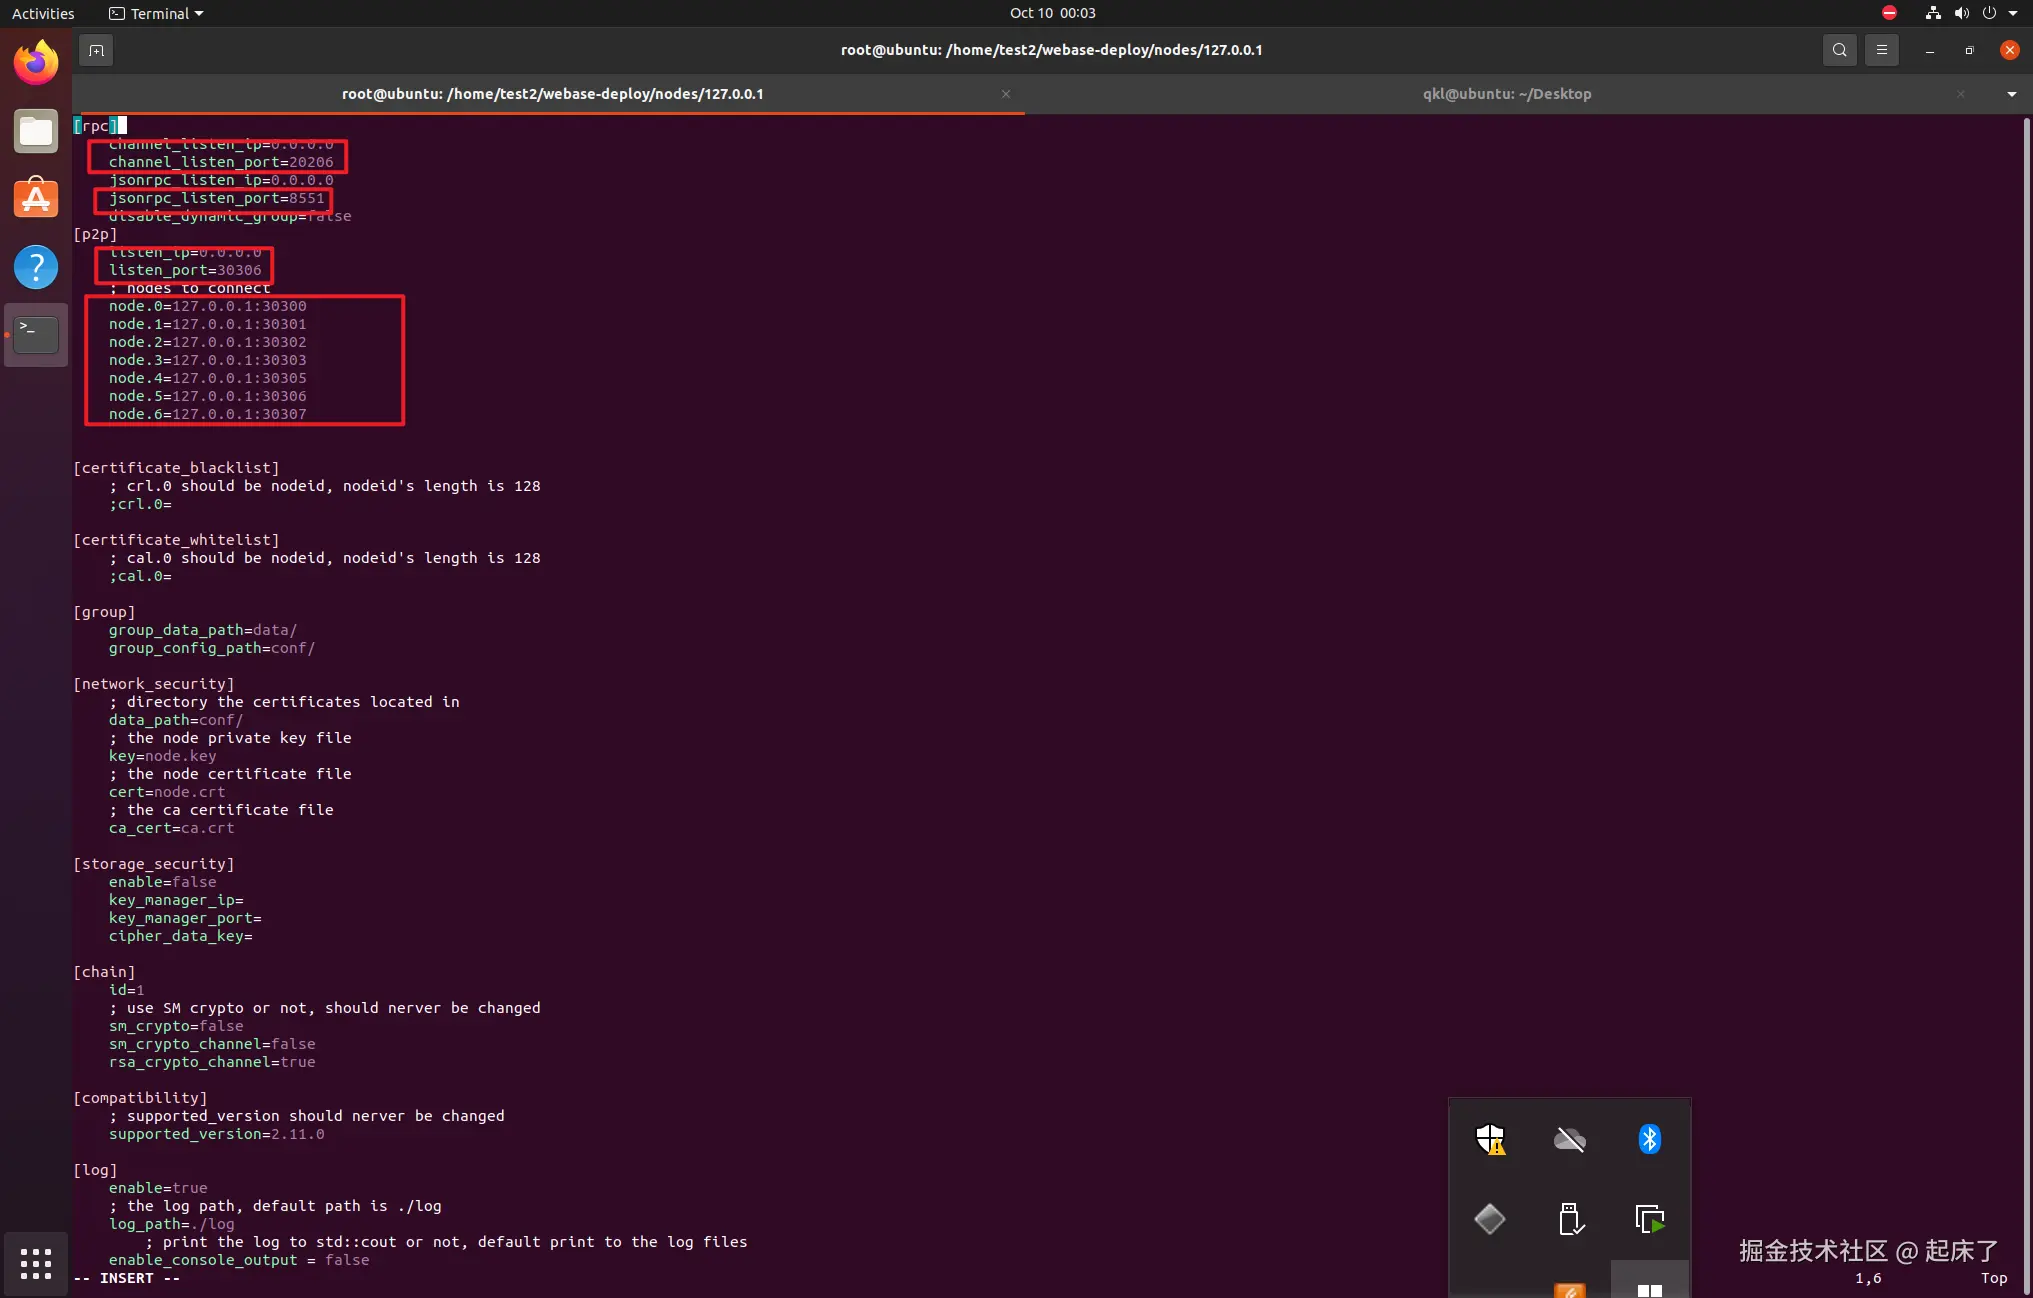Click the Windows Security shield tray icon
The image size is (2033, 1298).
[1490, 1139]
